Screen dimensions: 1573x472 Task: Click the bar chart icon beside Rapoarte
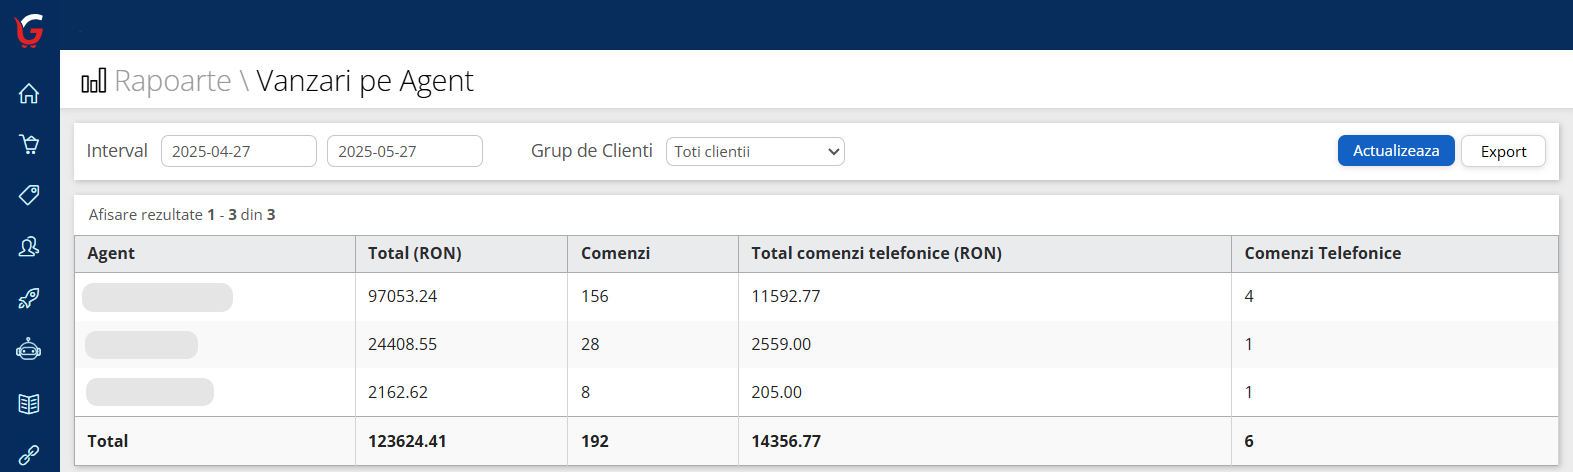click(x=93, y=81)
